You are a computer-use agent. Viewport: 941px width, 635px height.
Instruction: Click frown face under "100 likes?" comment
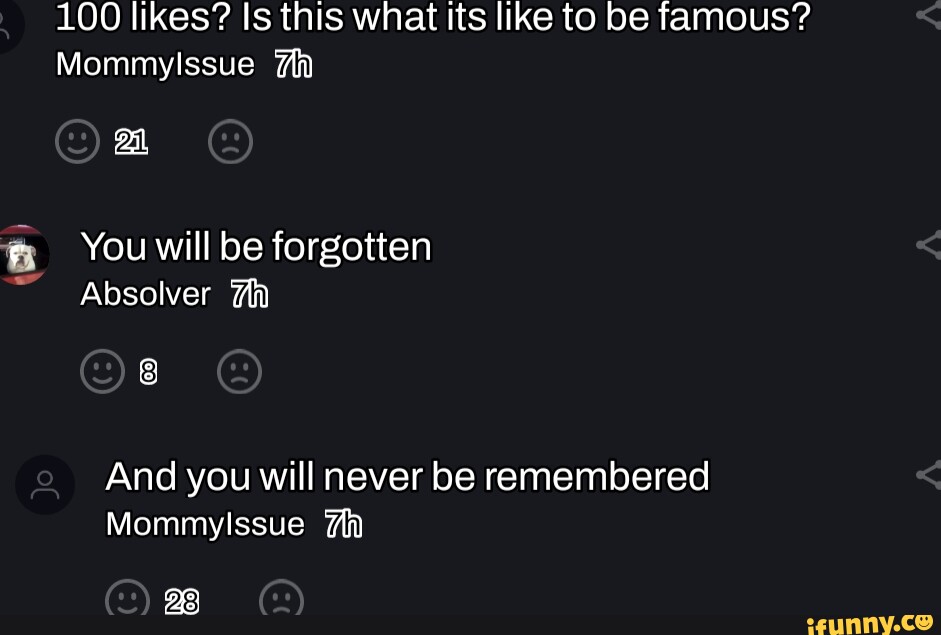click(x=230, y=142)
